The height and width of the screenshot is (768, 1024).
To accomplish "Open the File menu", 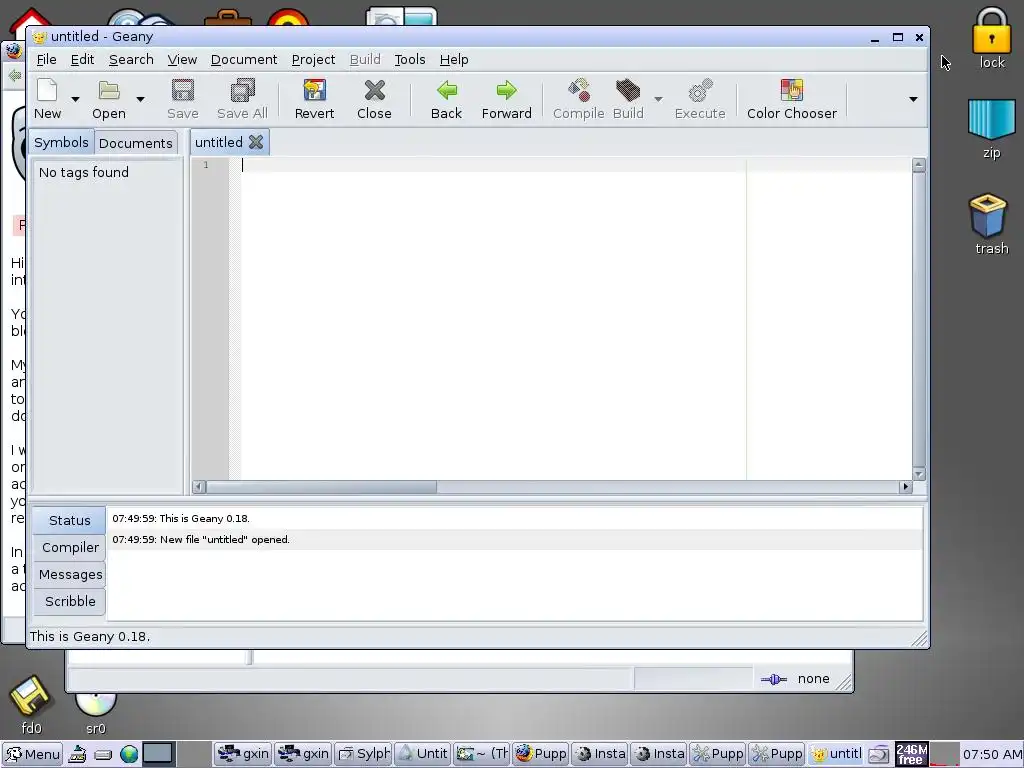I will [46, 59].
